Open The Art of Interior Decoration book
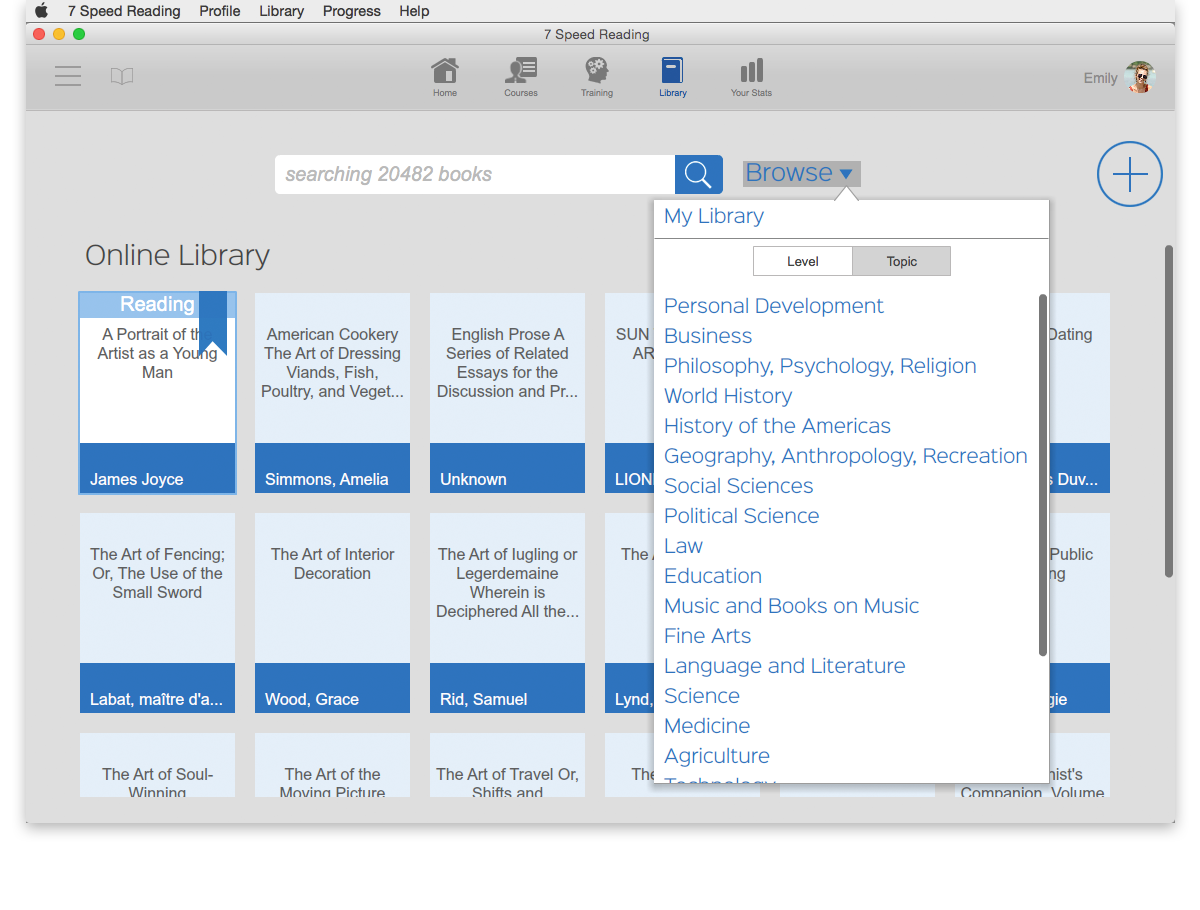This screenshot has height=910, width=1200. coord(333,612)
